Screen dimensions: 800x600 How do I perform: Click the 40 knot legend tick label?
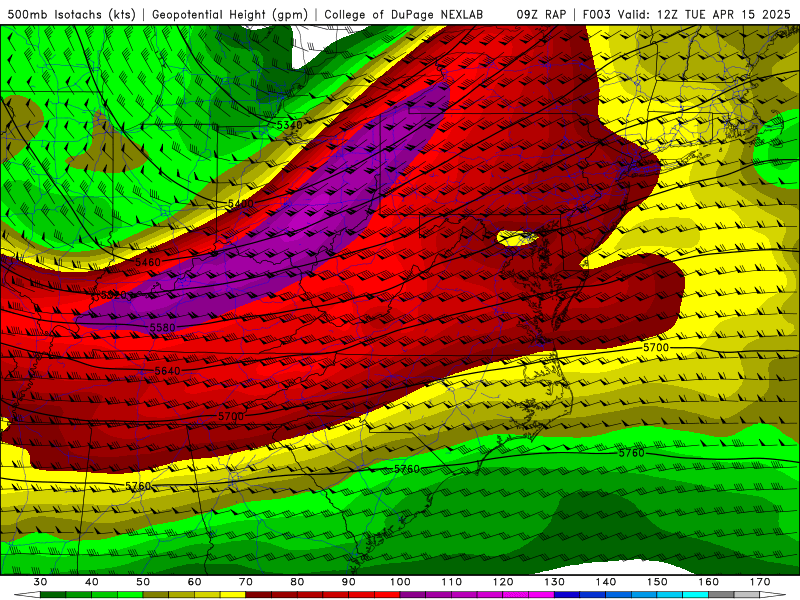tap(92, 582)
